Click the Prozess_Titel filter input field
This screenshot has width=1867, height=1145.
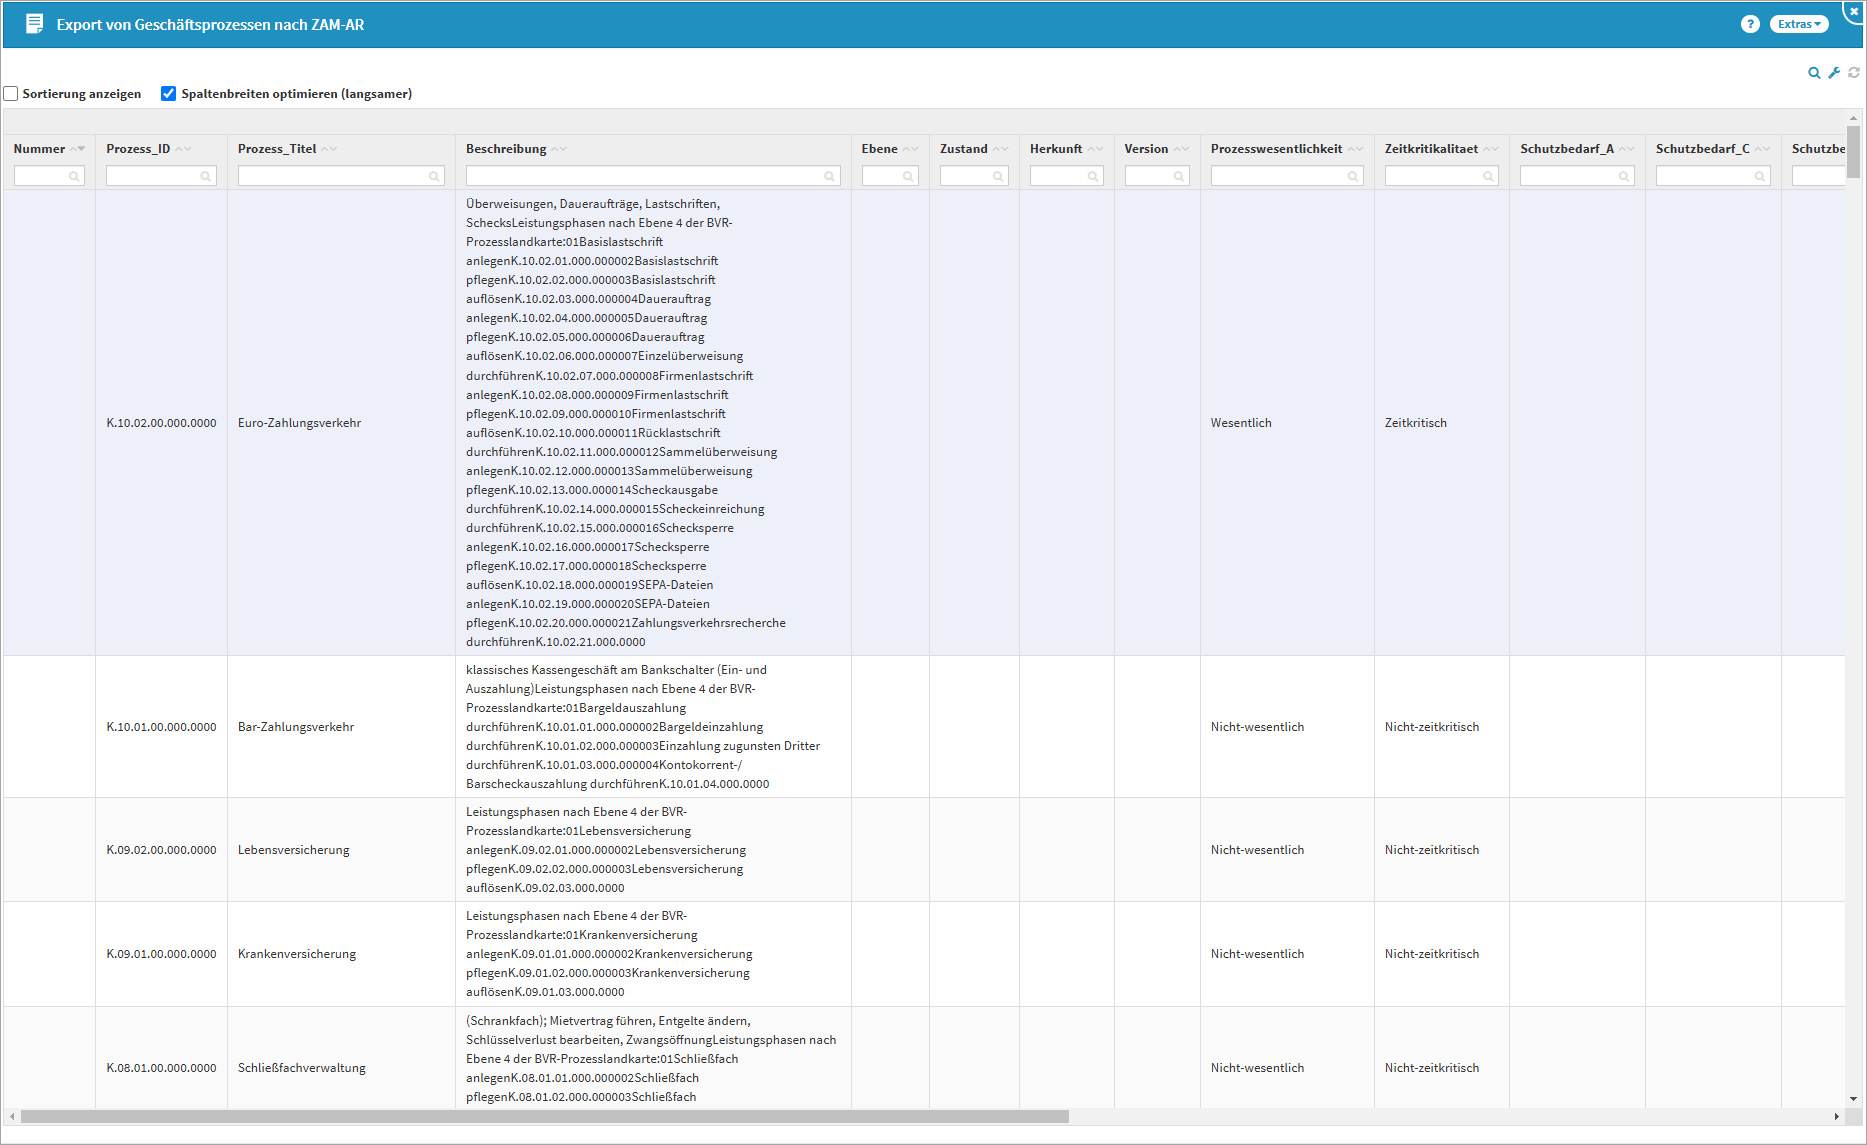point(334,176)
